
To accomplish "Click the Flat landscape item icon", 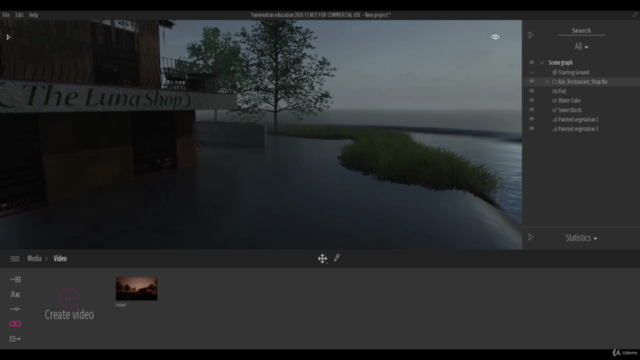I will [x=555, y=91].
